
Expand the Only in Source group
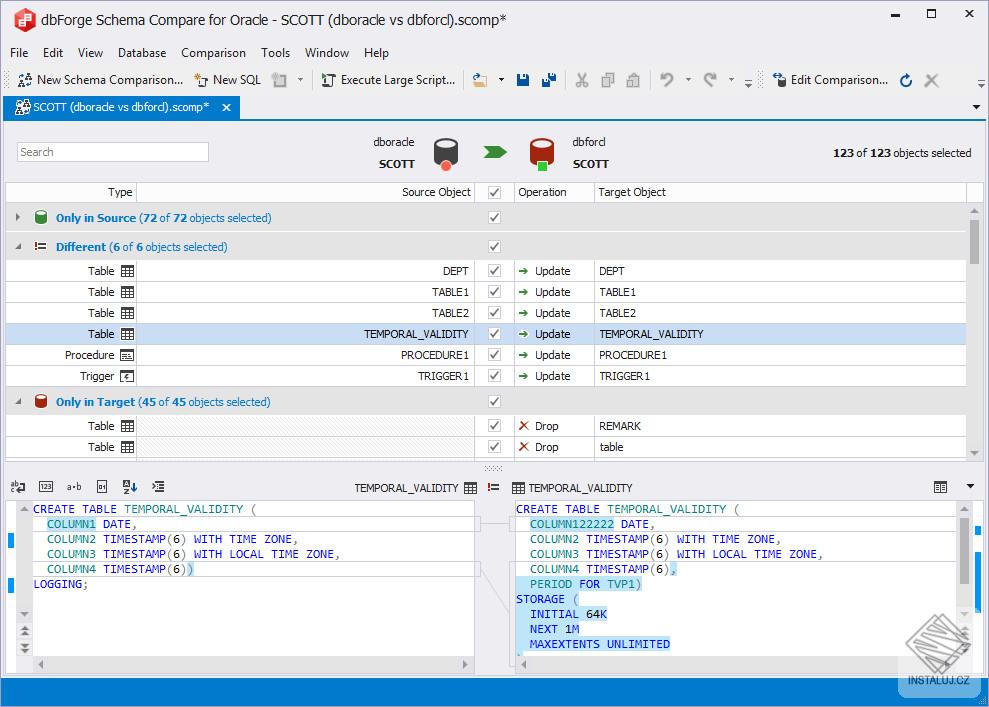[x=18, y=217]
